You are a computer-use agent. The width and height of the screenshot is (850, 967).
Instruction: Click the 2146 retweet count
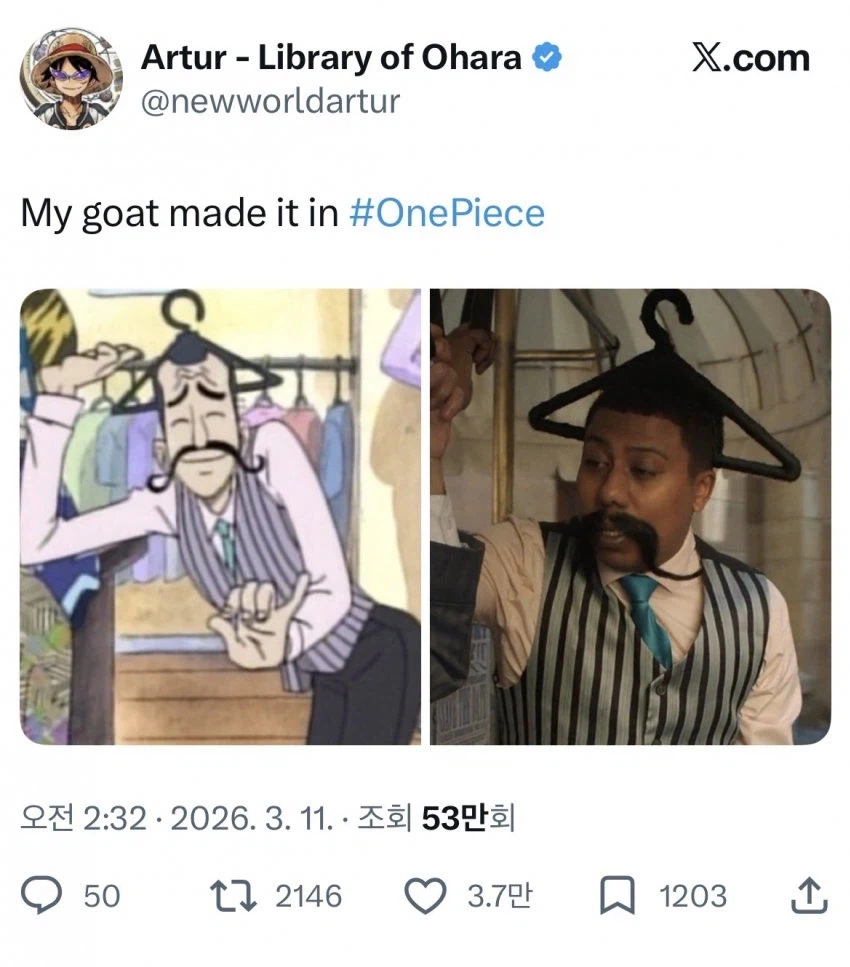[x=308, y=895]
